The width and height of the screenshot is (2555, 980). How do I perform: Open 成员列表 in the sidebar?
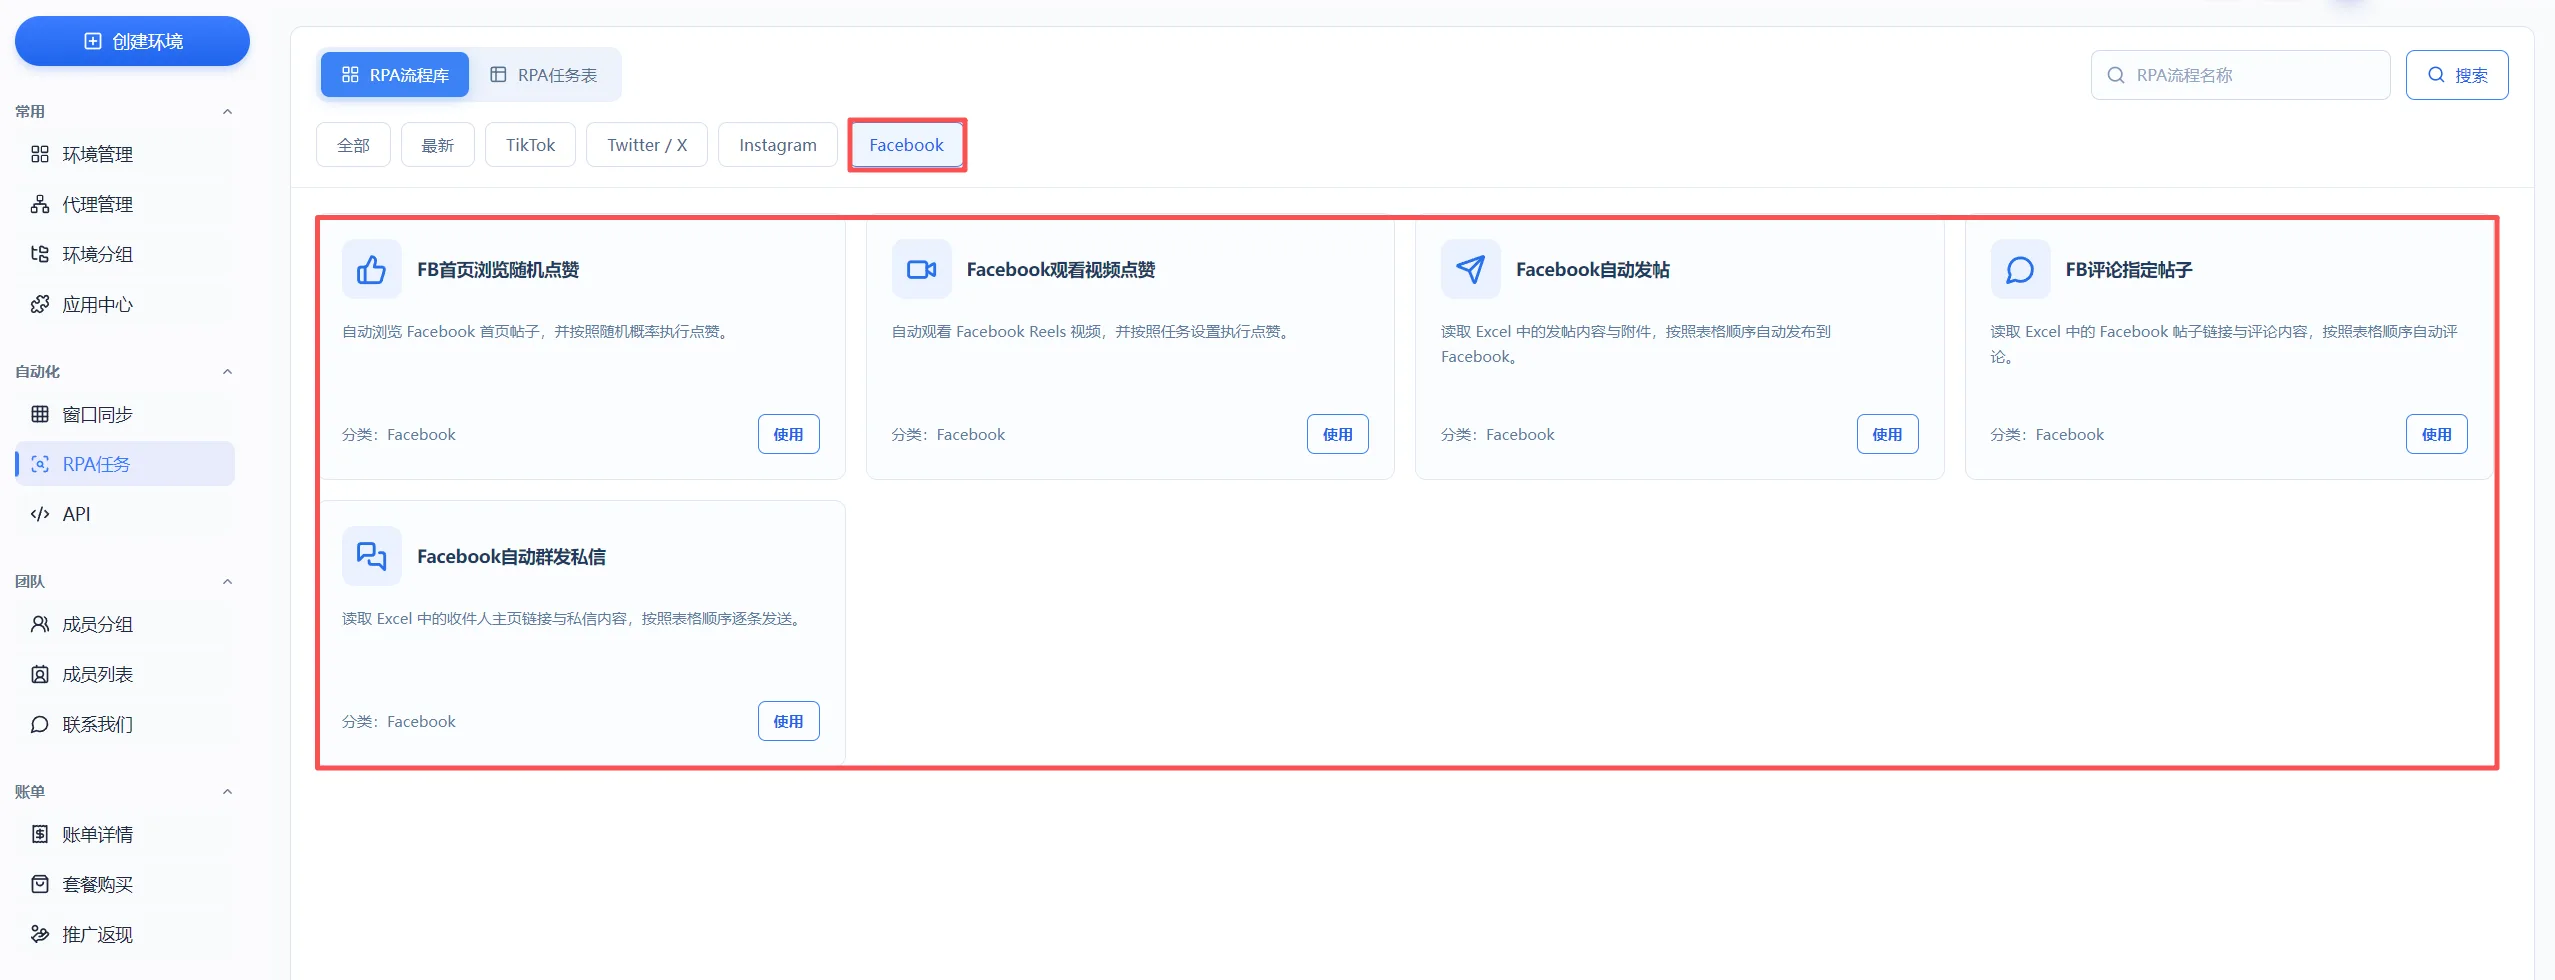pos(125,674)
